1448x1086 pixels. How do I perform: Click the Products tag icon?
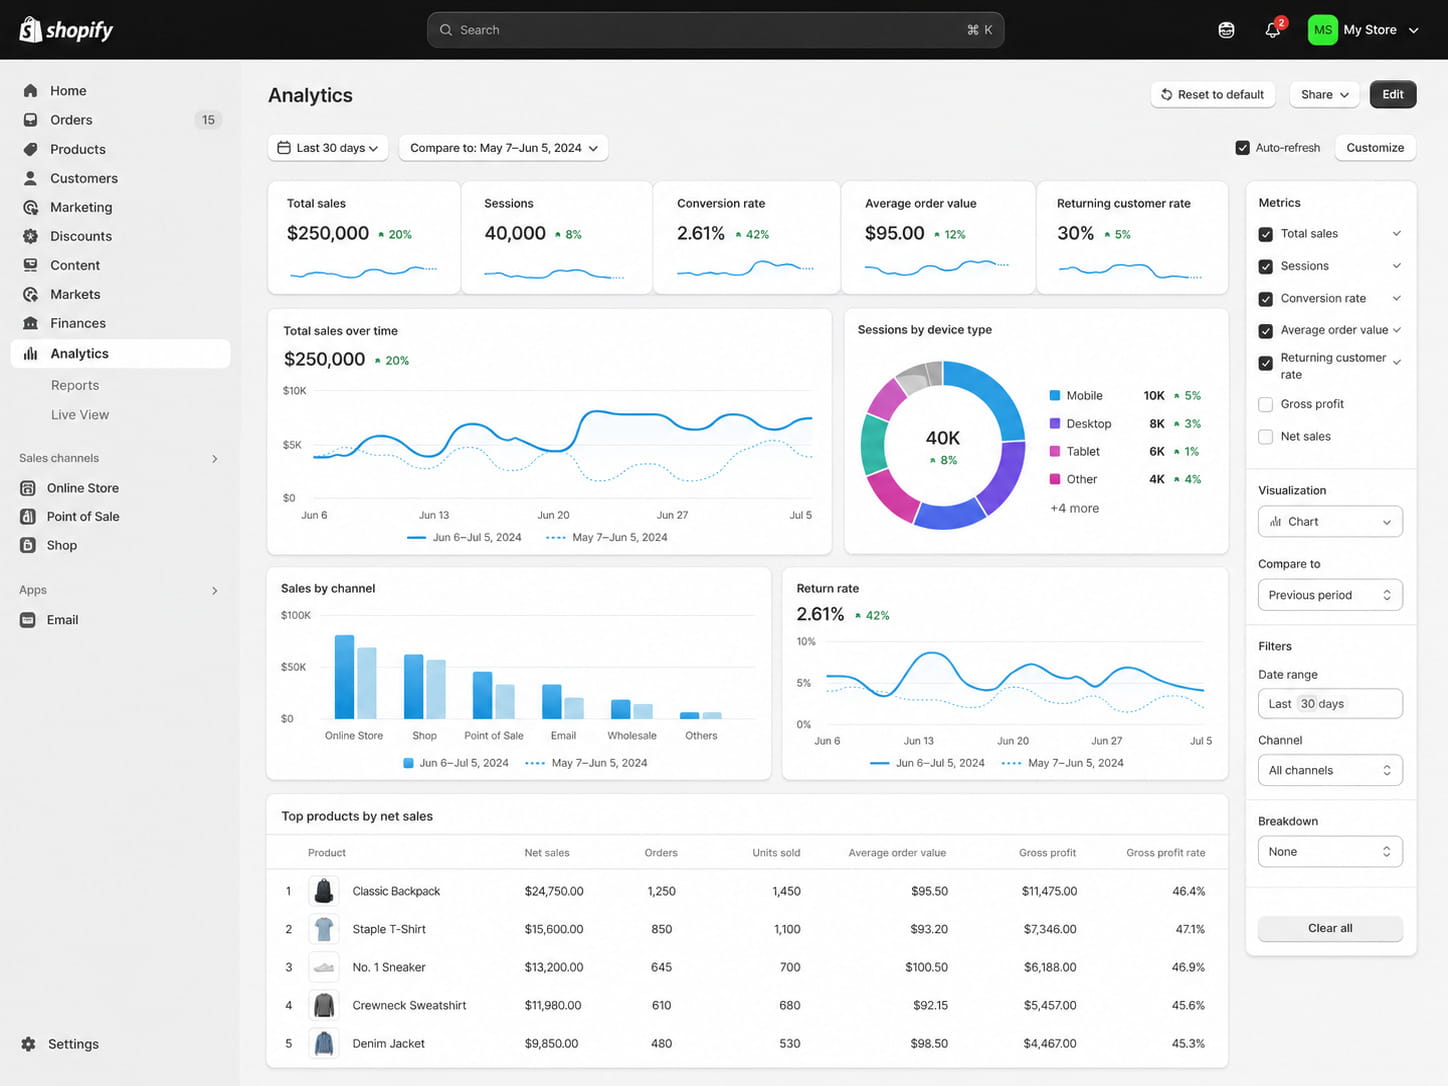coord(30,149)
